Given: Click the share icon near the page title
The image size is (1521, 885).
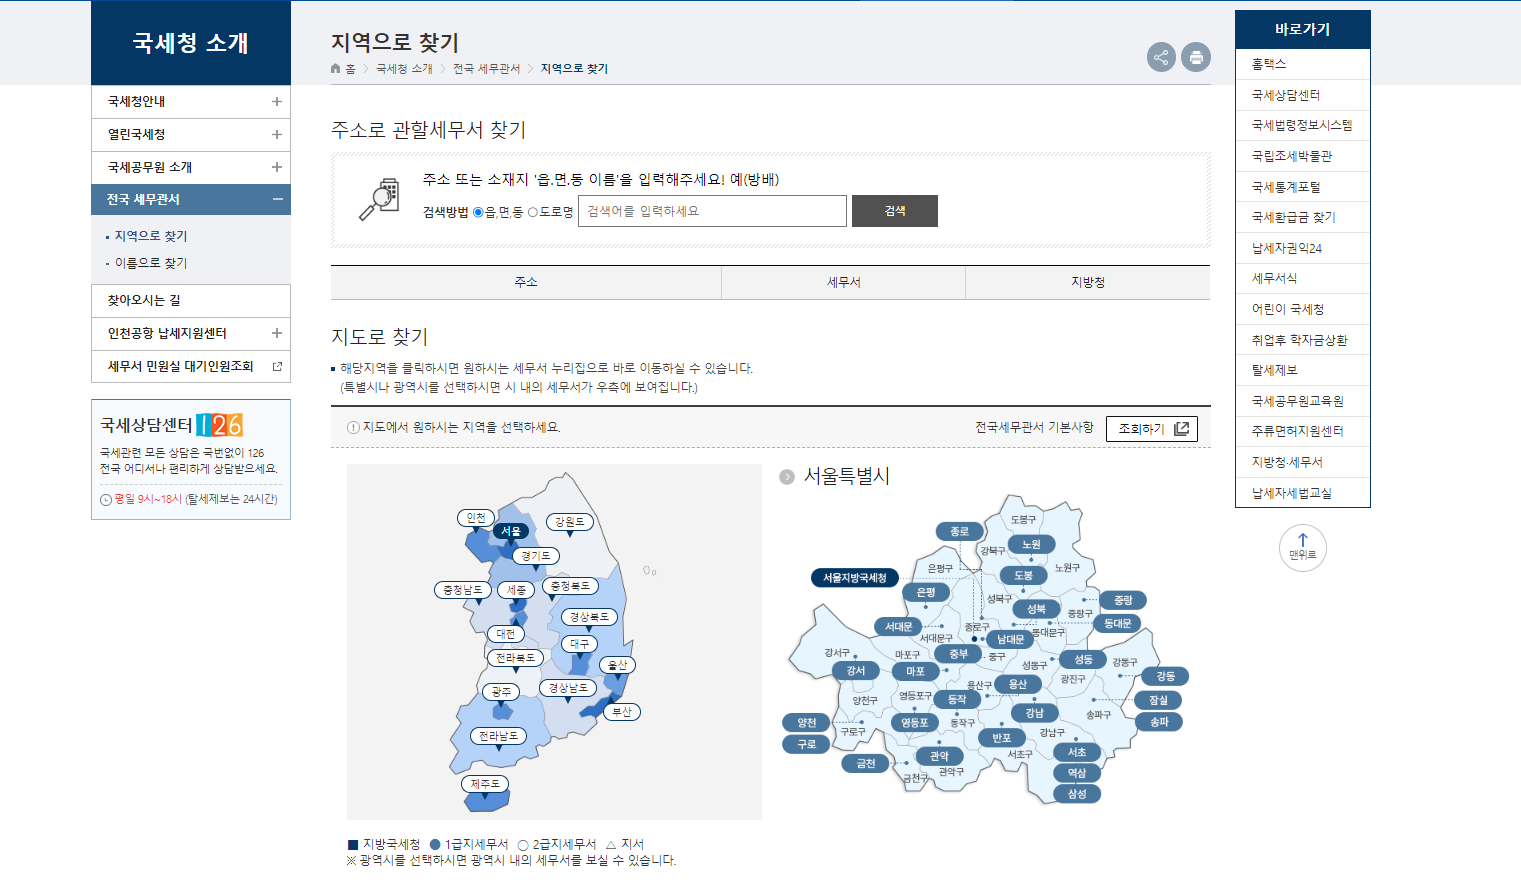Looking at the screenshot, I should [1161, 58].
